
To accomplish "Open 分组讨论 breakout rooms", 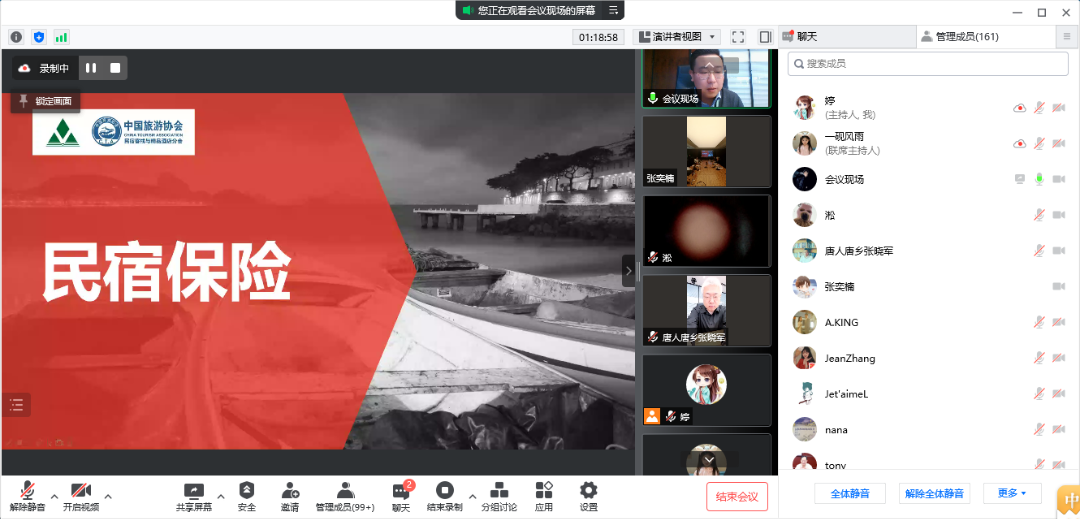I will pyautogui.click(x=499, y=496).
